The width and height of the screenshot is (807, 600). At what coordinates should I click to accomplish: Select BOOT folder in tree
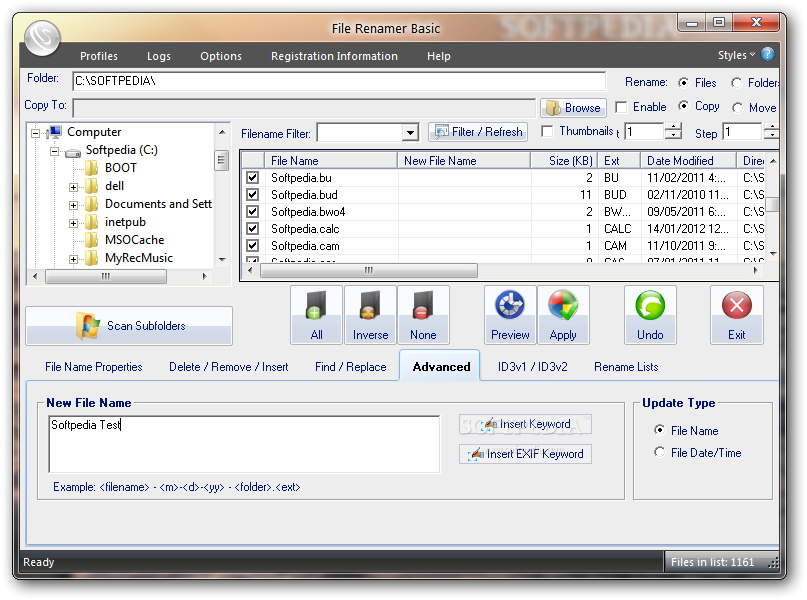(x=120, y=168)
